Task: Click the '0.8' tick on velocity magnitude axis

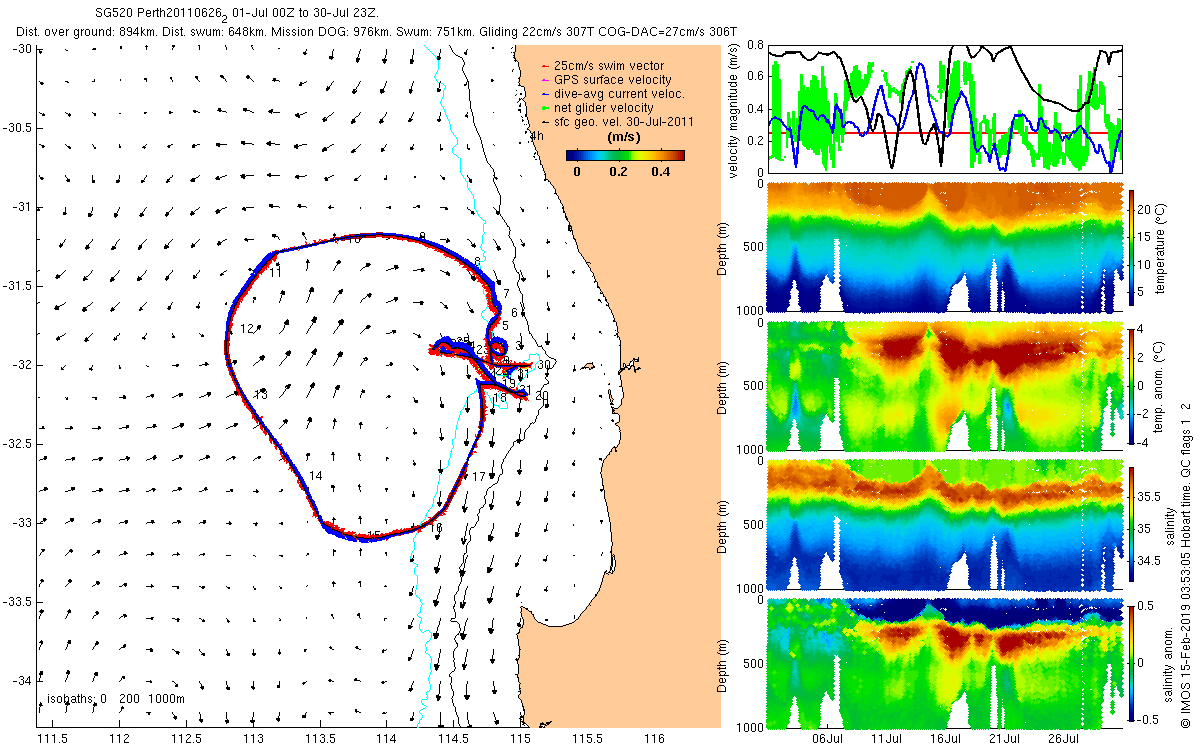Action: point(757,46)
